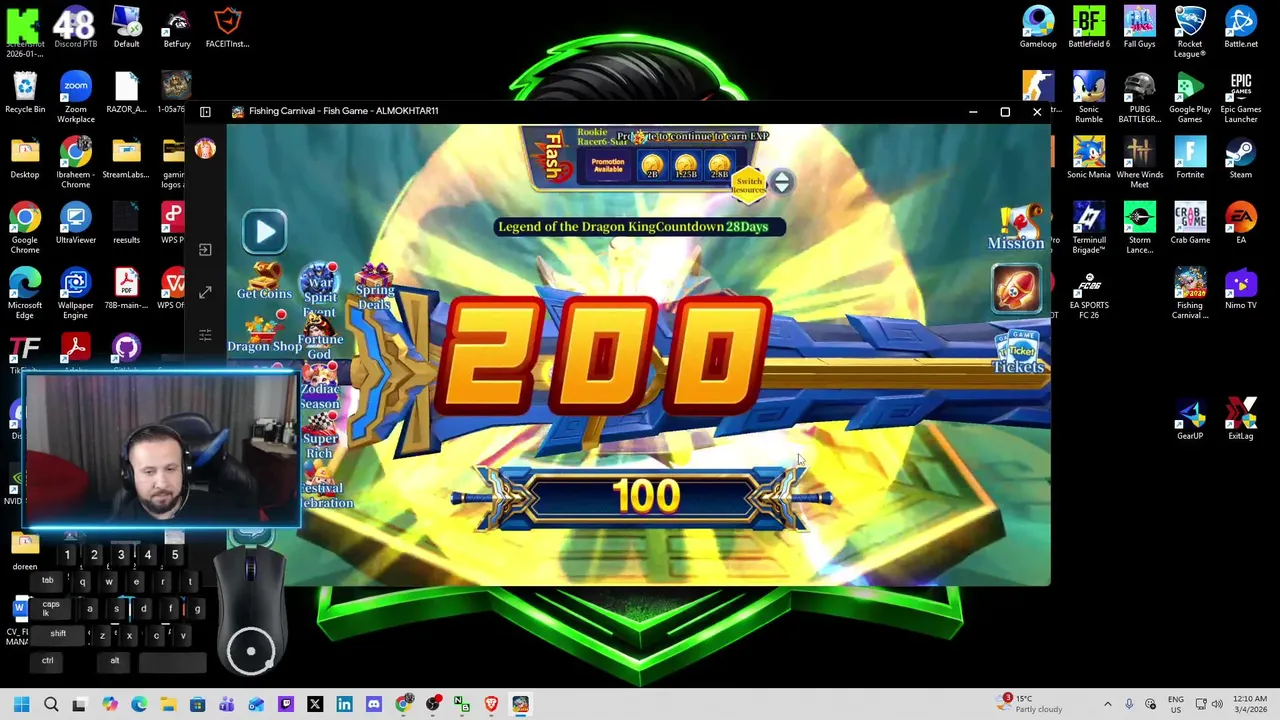1280x720 pixels.
Task: Open Epic Games Launcher shortcut
Action: (x=1241, y=97)
